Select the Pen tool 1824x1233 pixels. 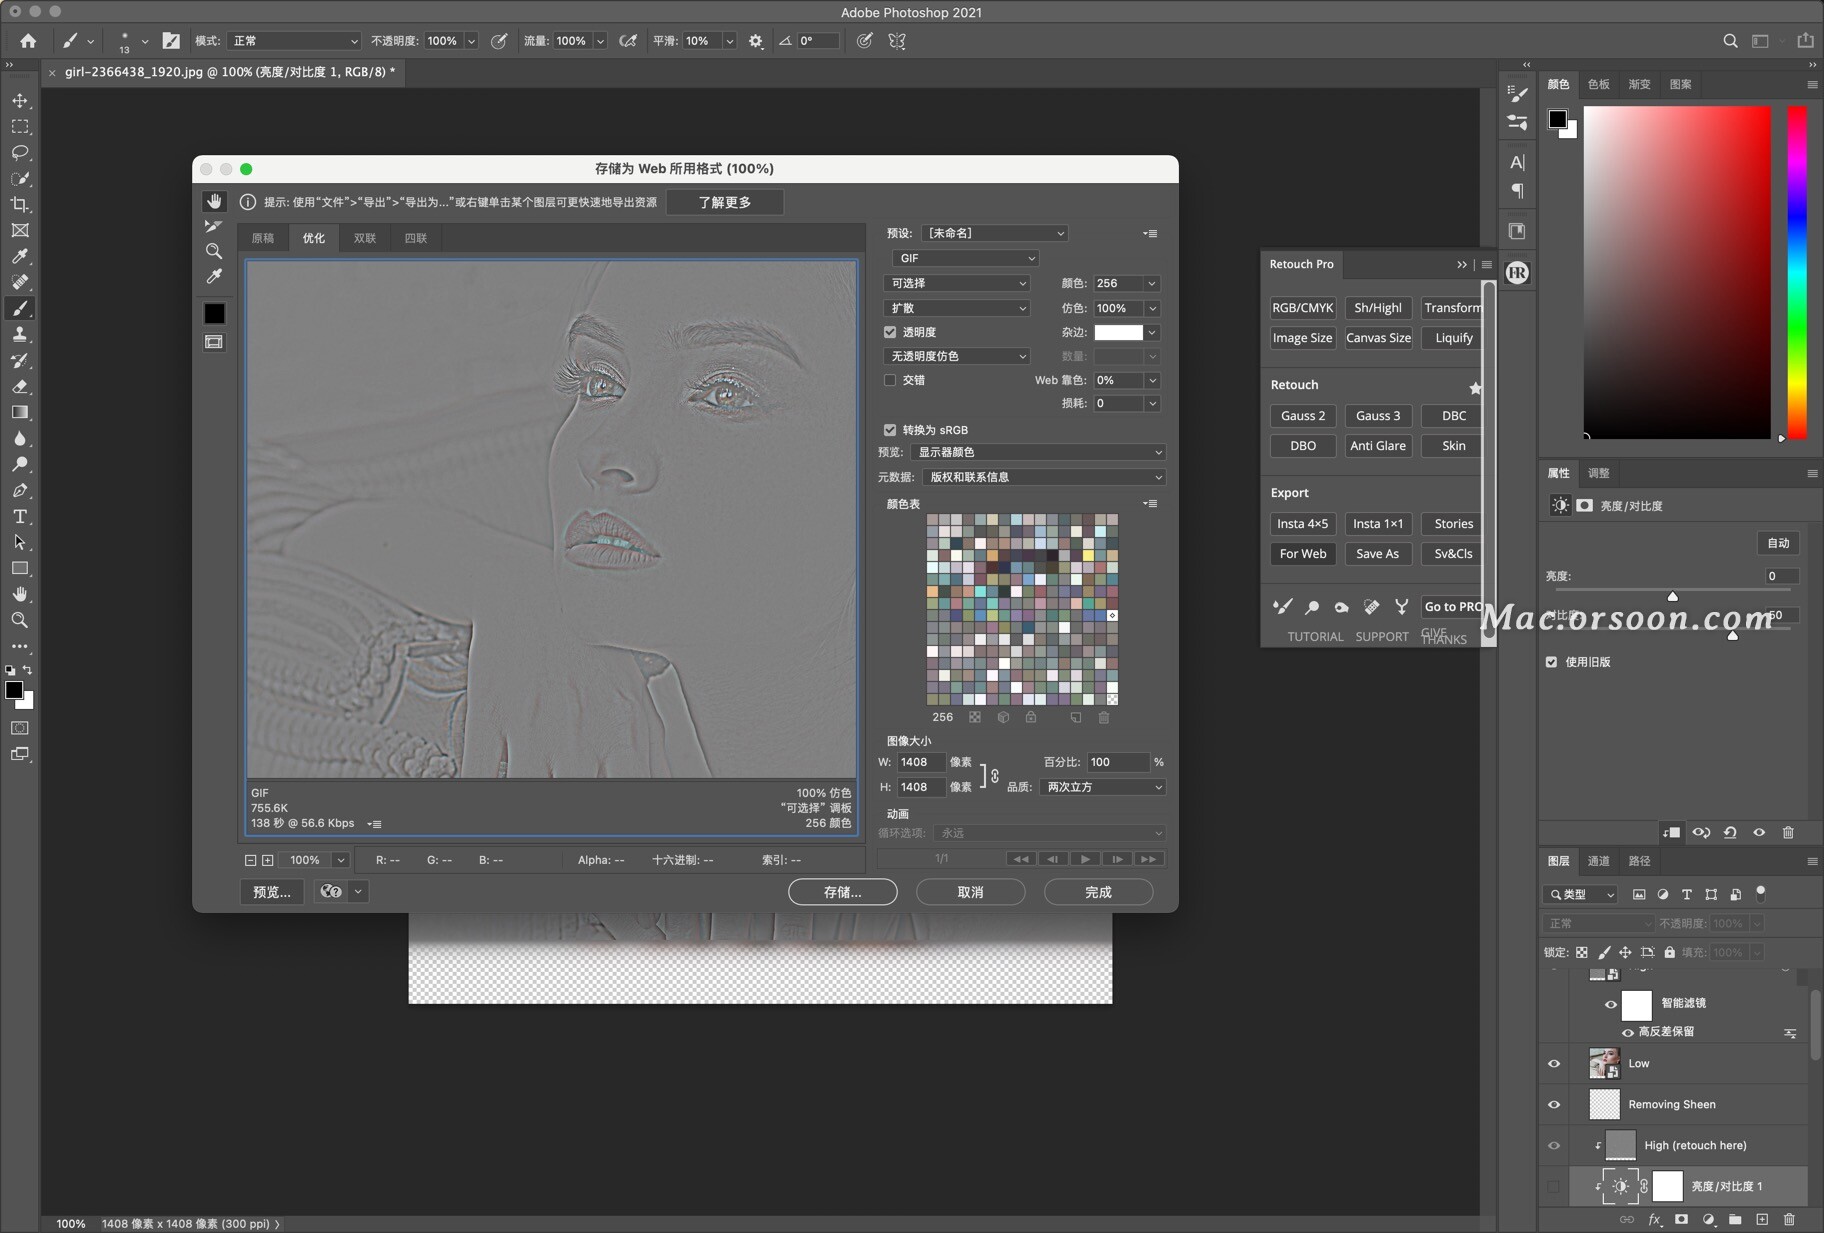click(x=20, y=491)
